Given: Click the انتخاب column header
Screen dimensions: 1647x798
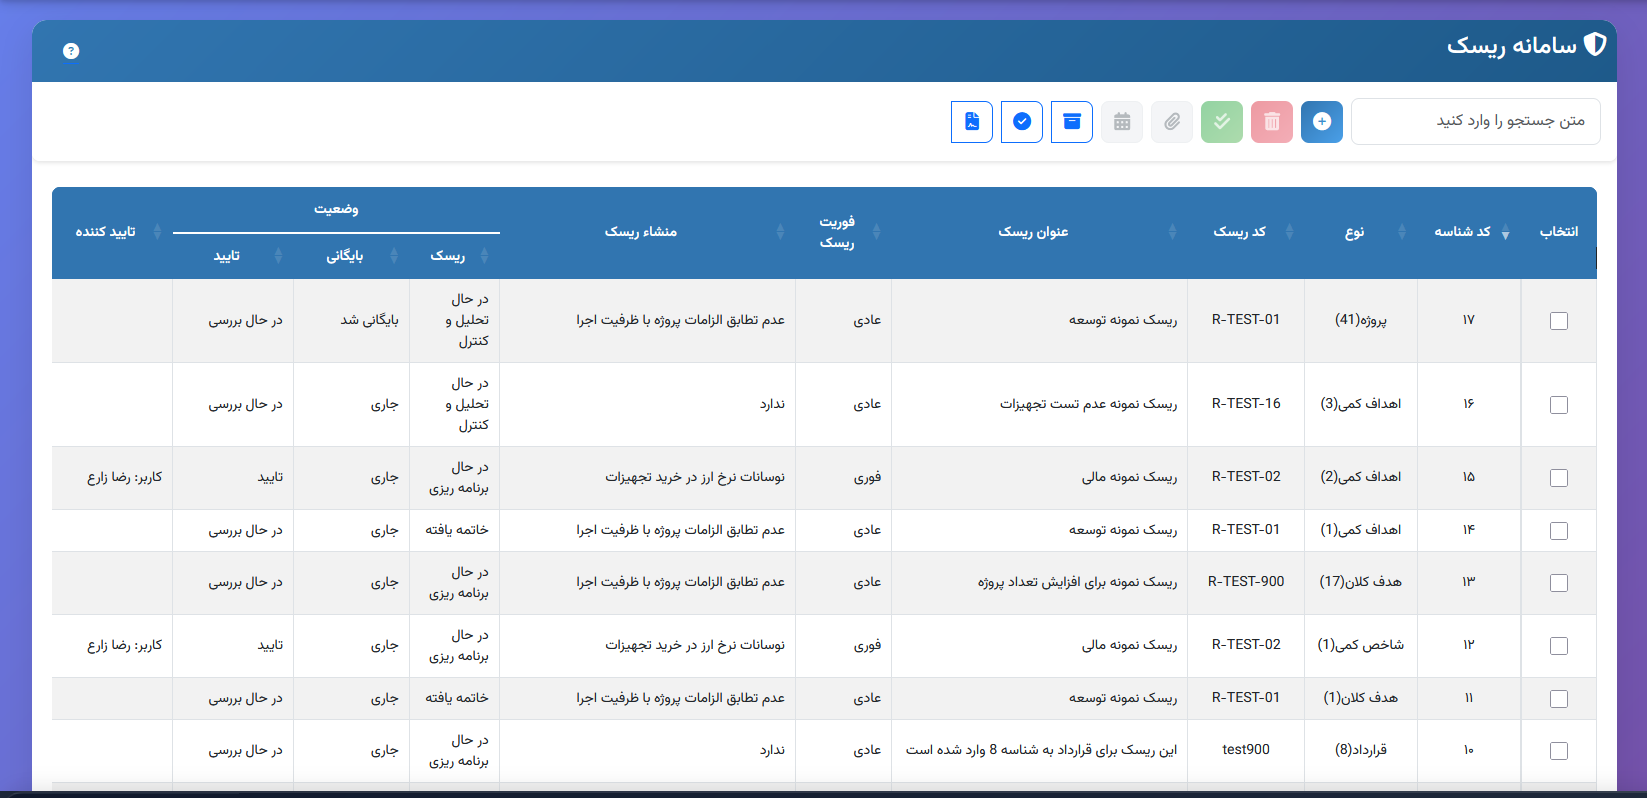Looking at the screenshot, I should [1558, 232].
